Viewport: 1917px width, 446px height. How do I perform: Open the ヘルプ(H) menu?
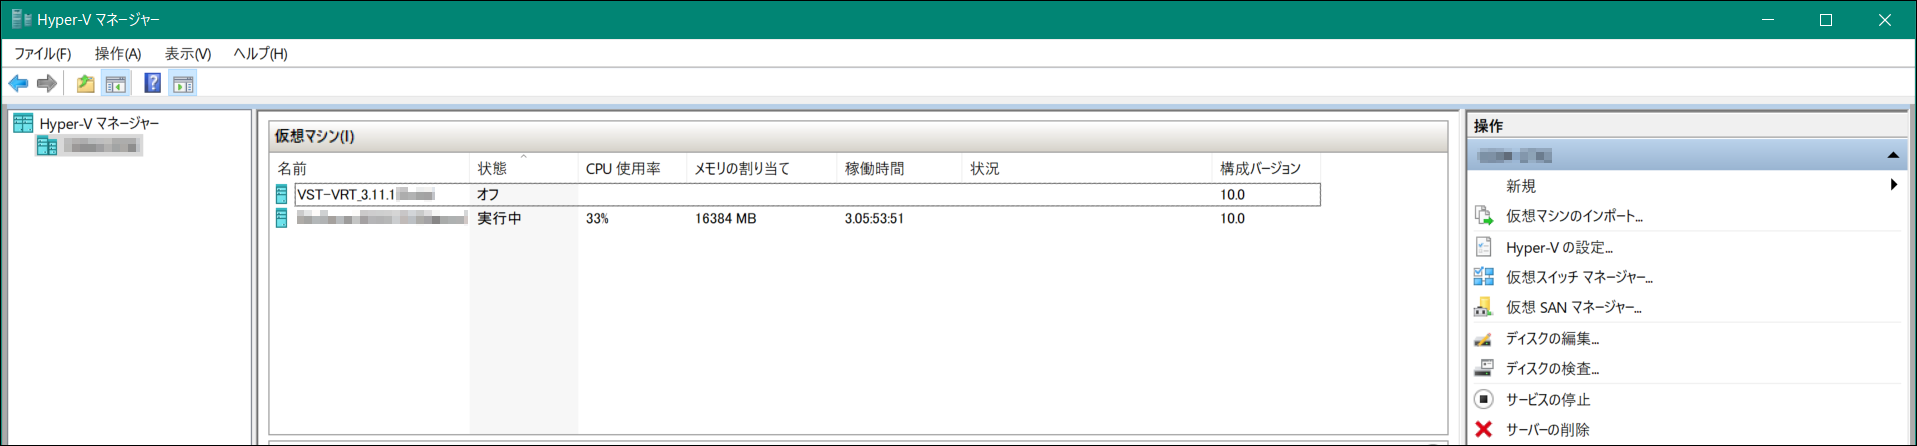pos(260,54)
